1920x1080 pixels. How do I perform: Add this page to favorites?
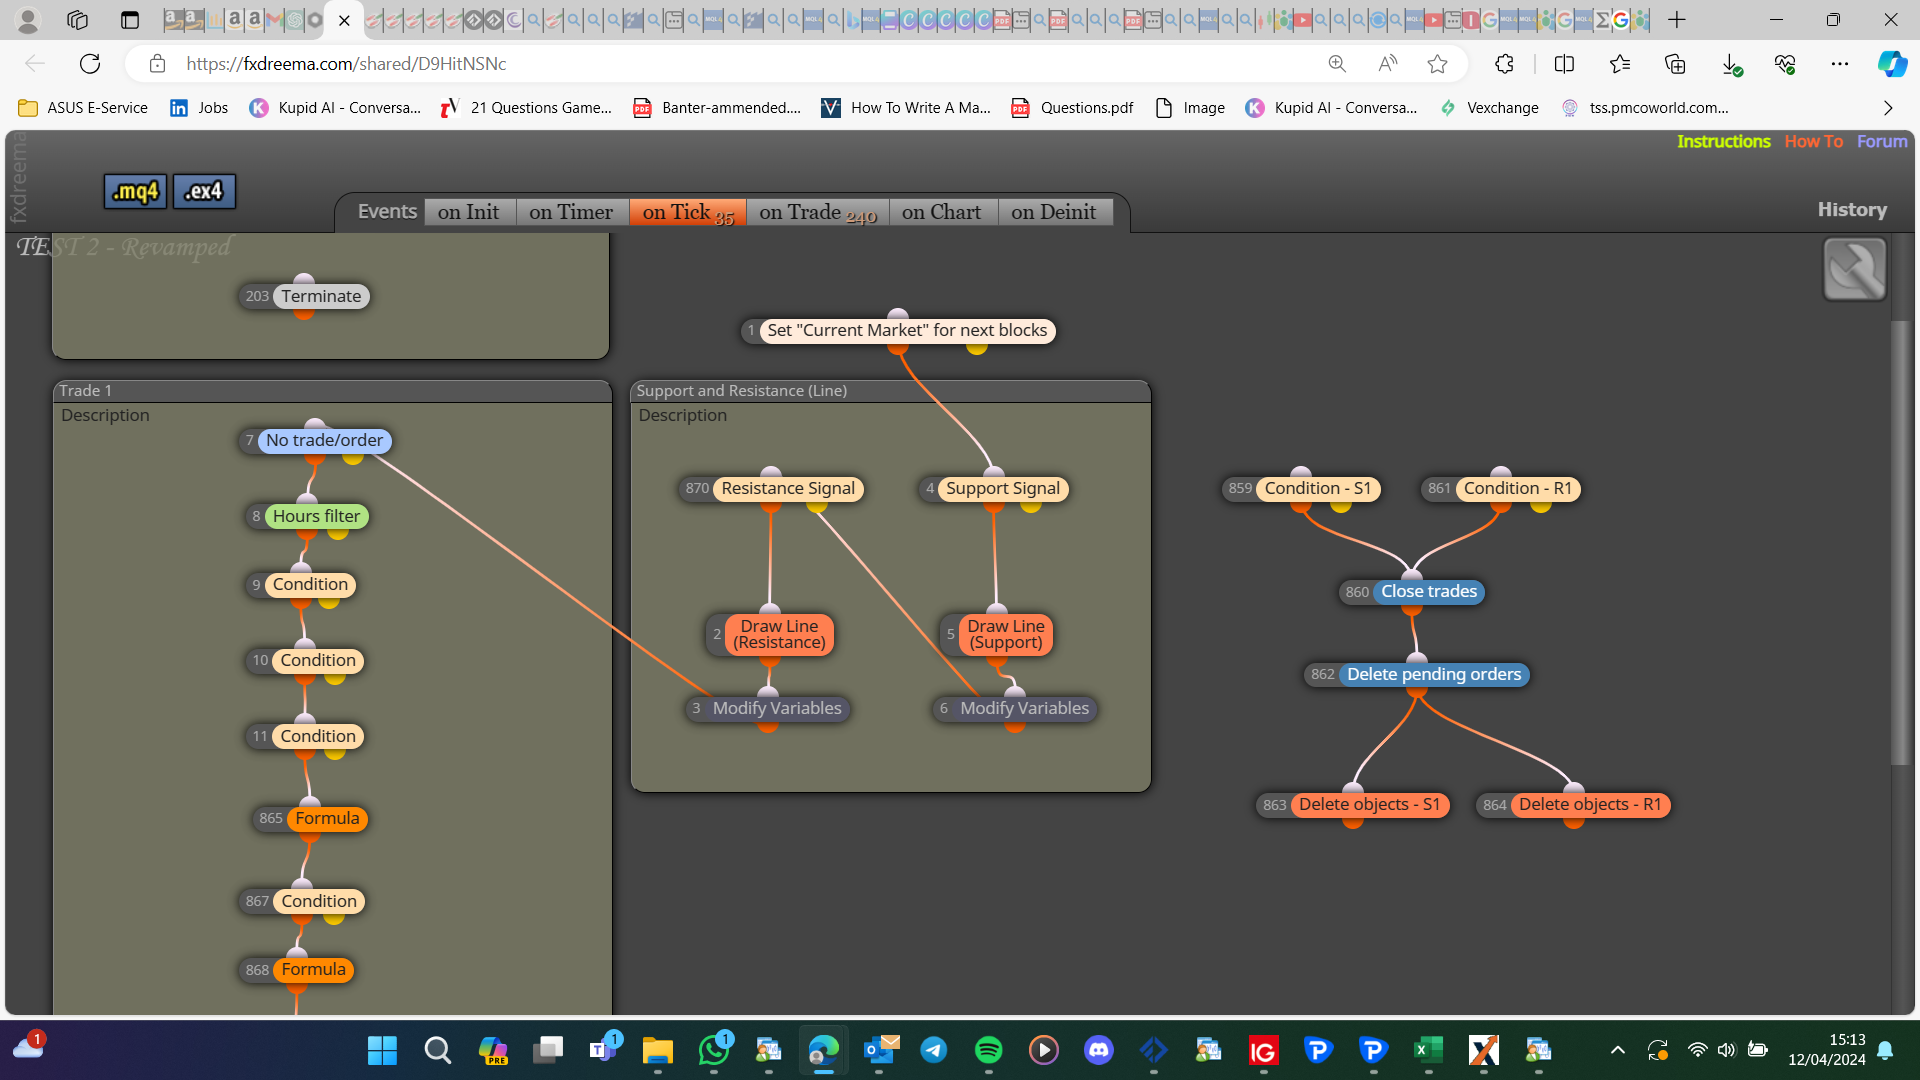pyautogui.click(x=1437, y=64)
